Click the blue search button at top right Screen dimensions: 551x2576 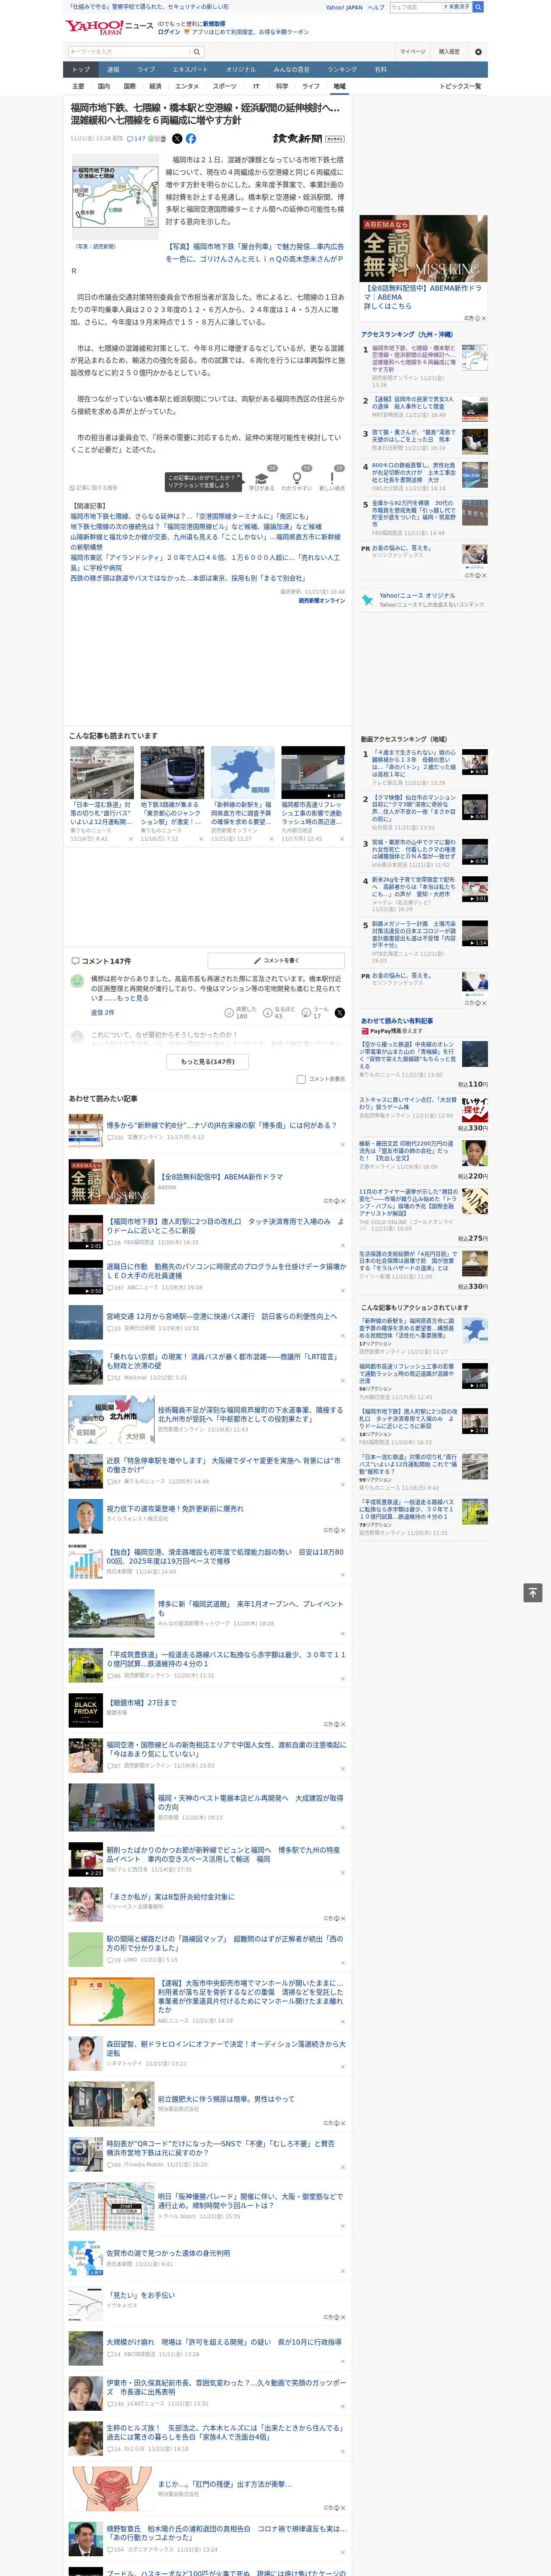pyautogui.click(x=478, y=7)
